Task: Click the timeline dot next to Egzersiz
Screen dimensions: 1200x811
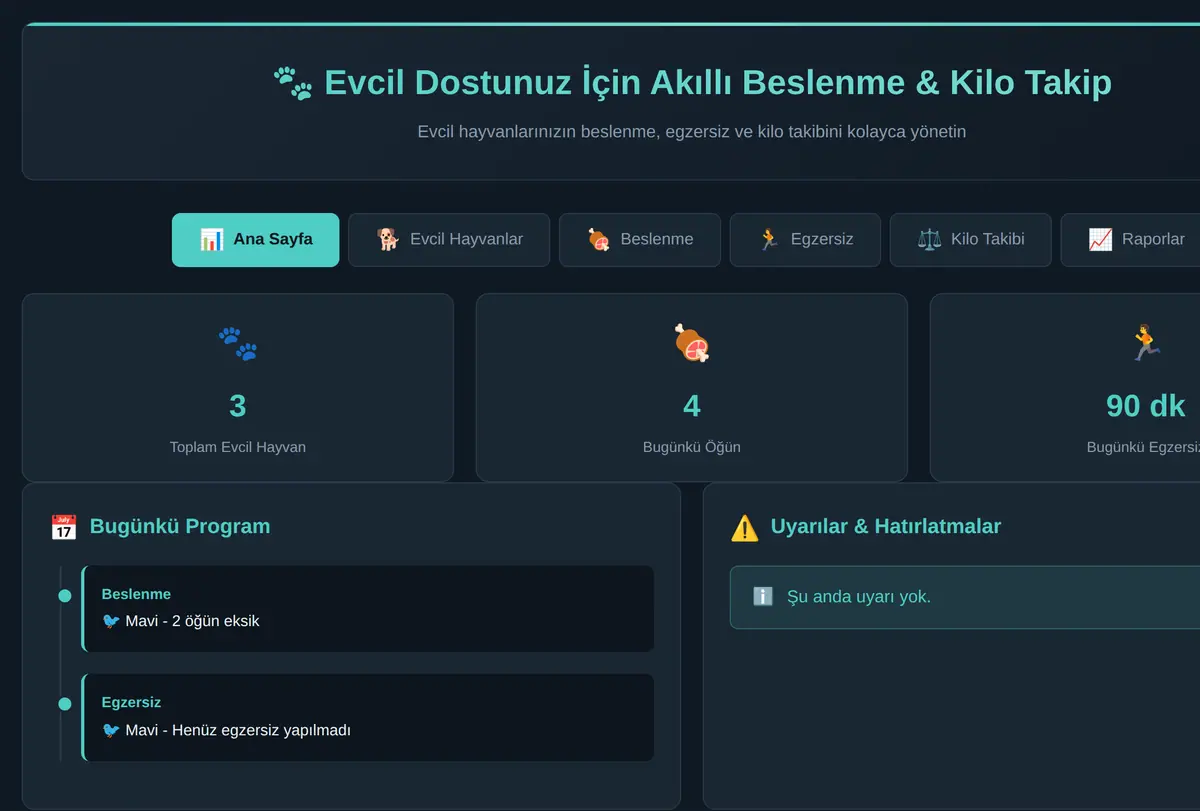Action: coord(65,704)
